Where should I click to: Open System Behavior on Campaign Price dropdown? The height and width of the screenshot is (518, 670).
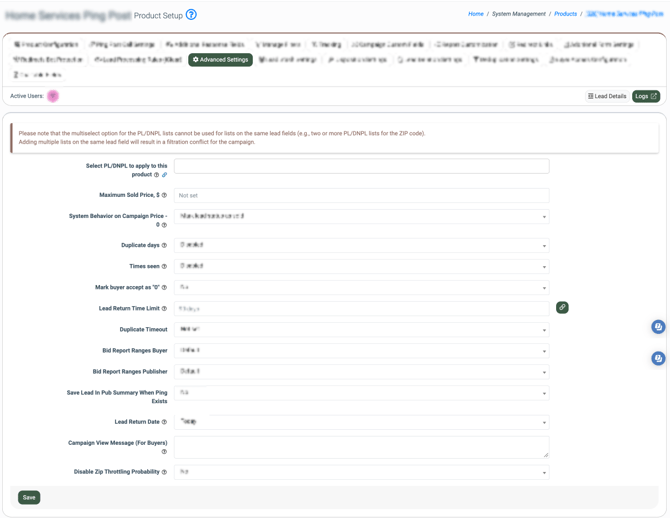click(361, 216)
